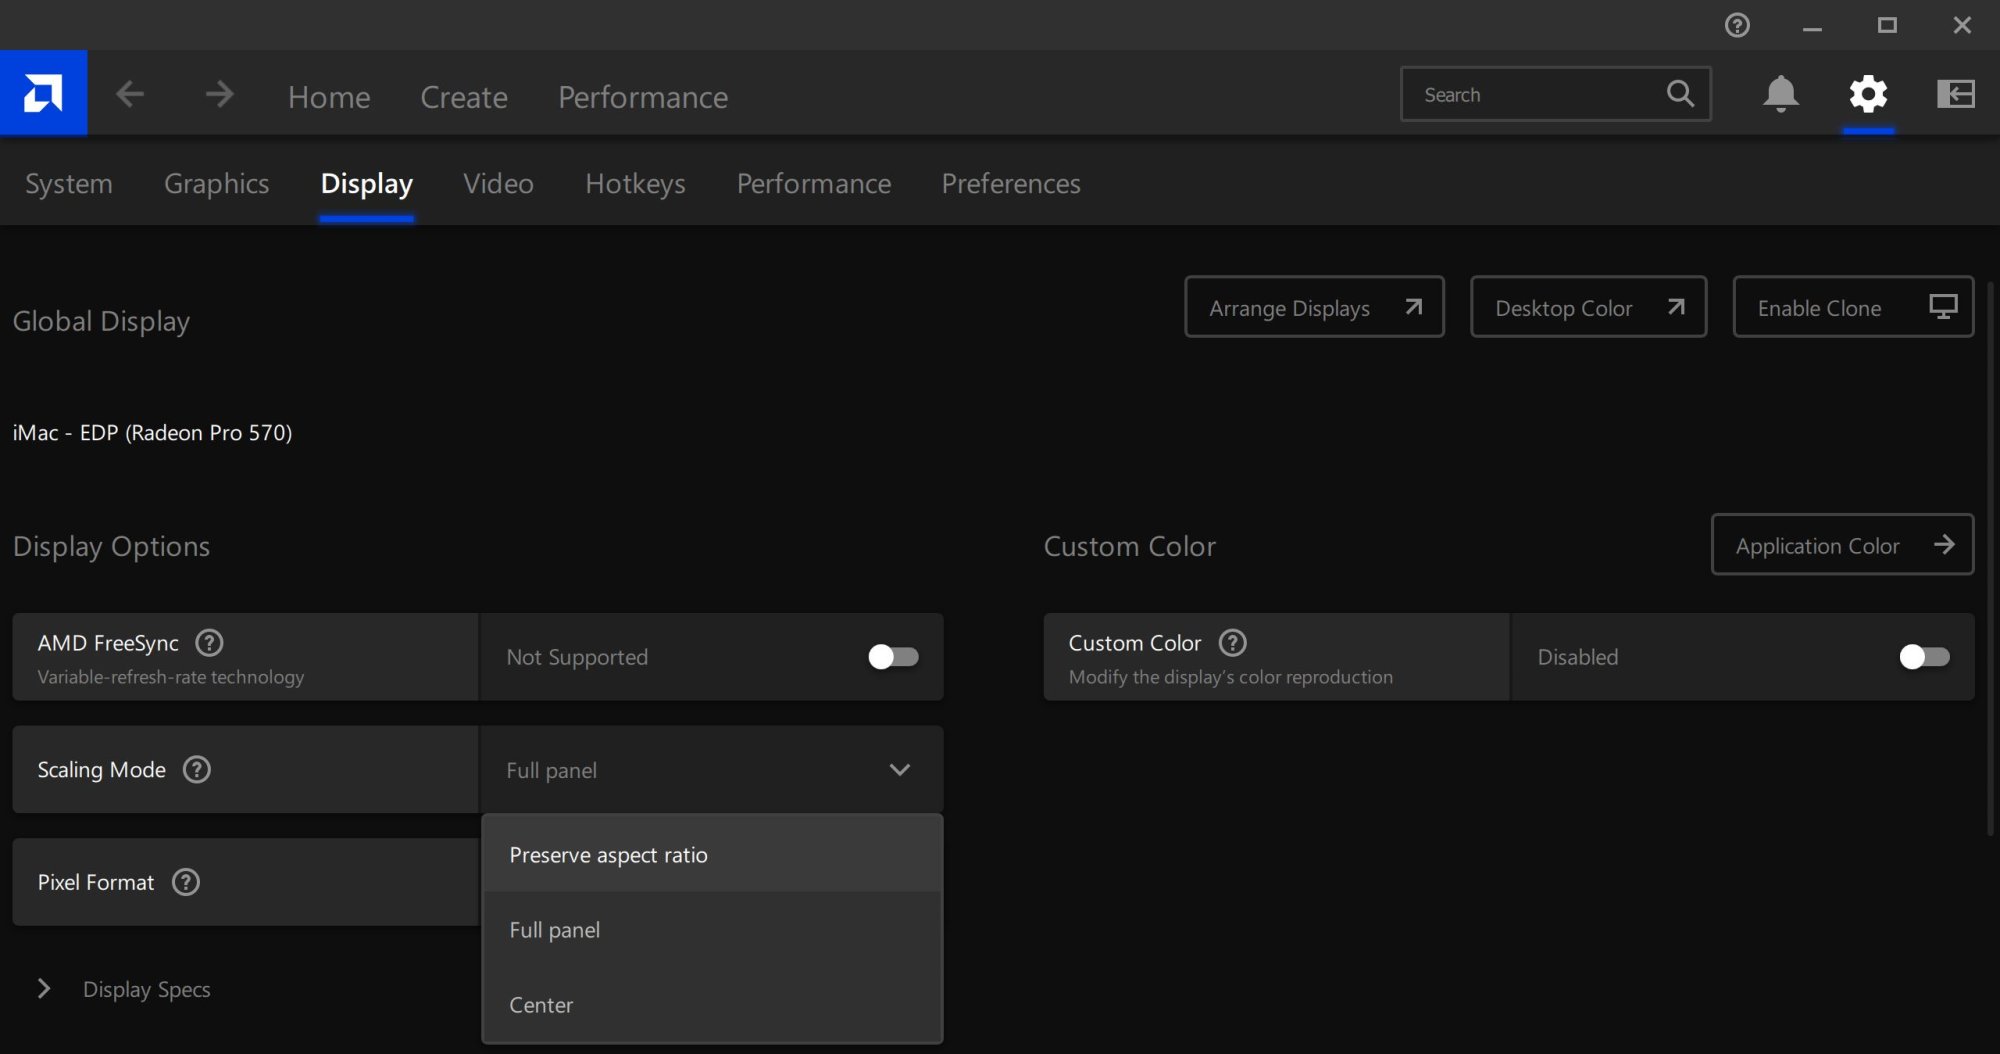Click the vertical scrollbar

pyautogui.click(x=1991, y=560)
